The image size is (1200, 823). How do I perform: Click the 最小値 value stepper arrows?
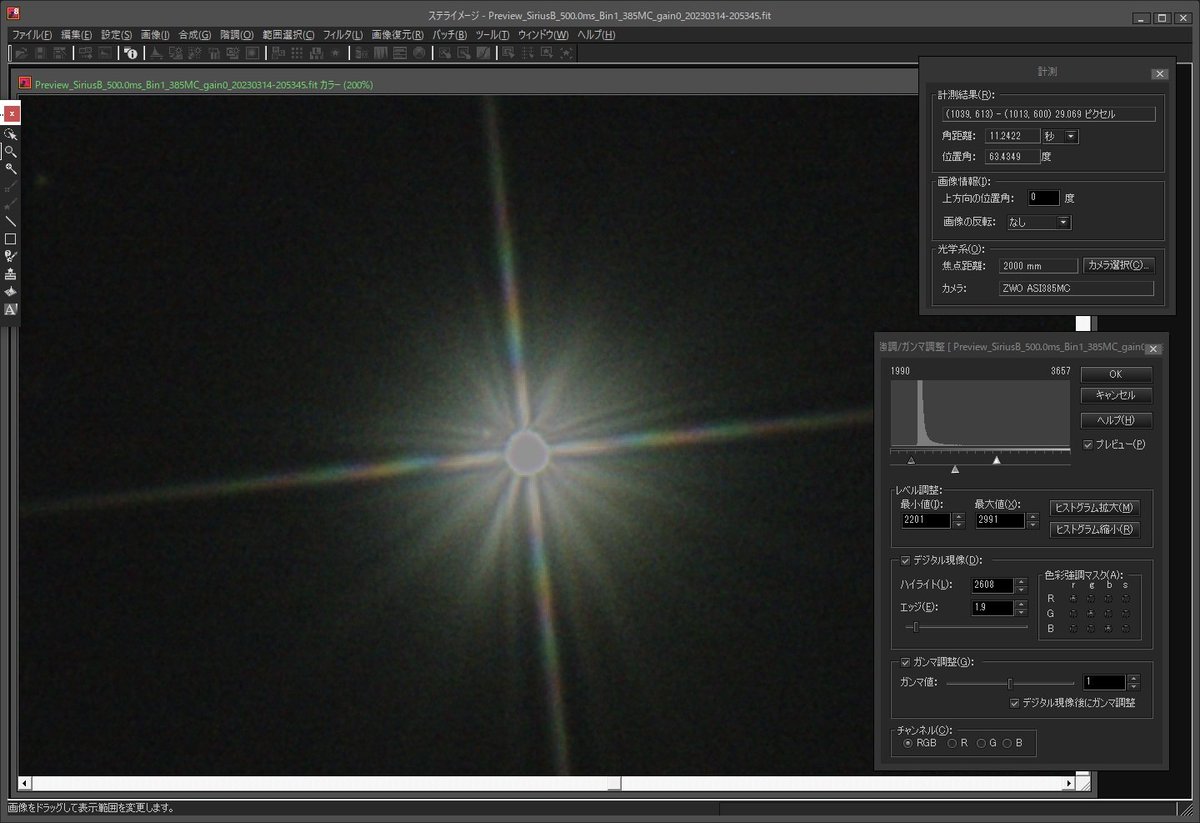point(959,520)
